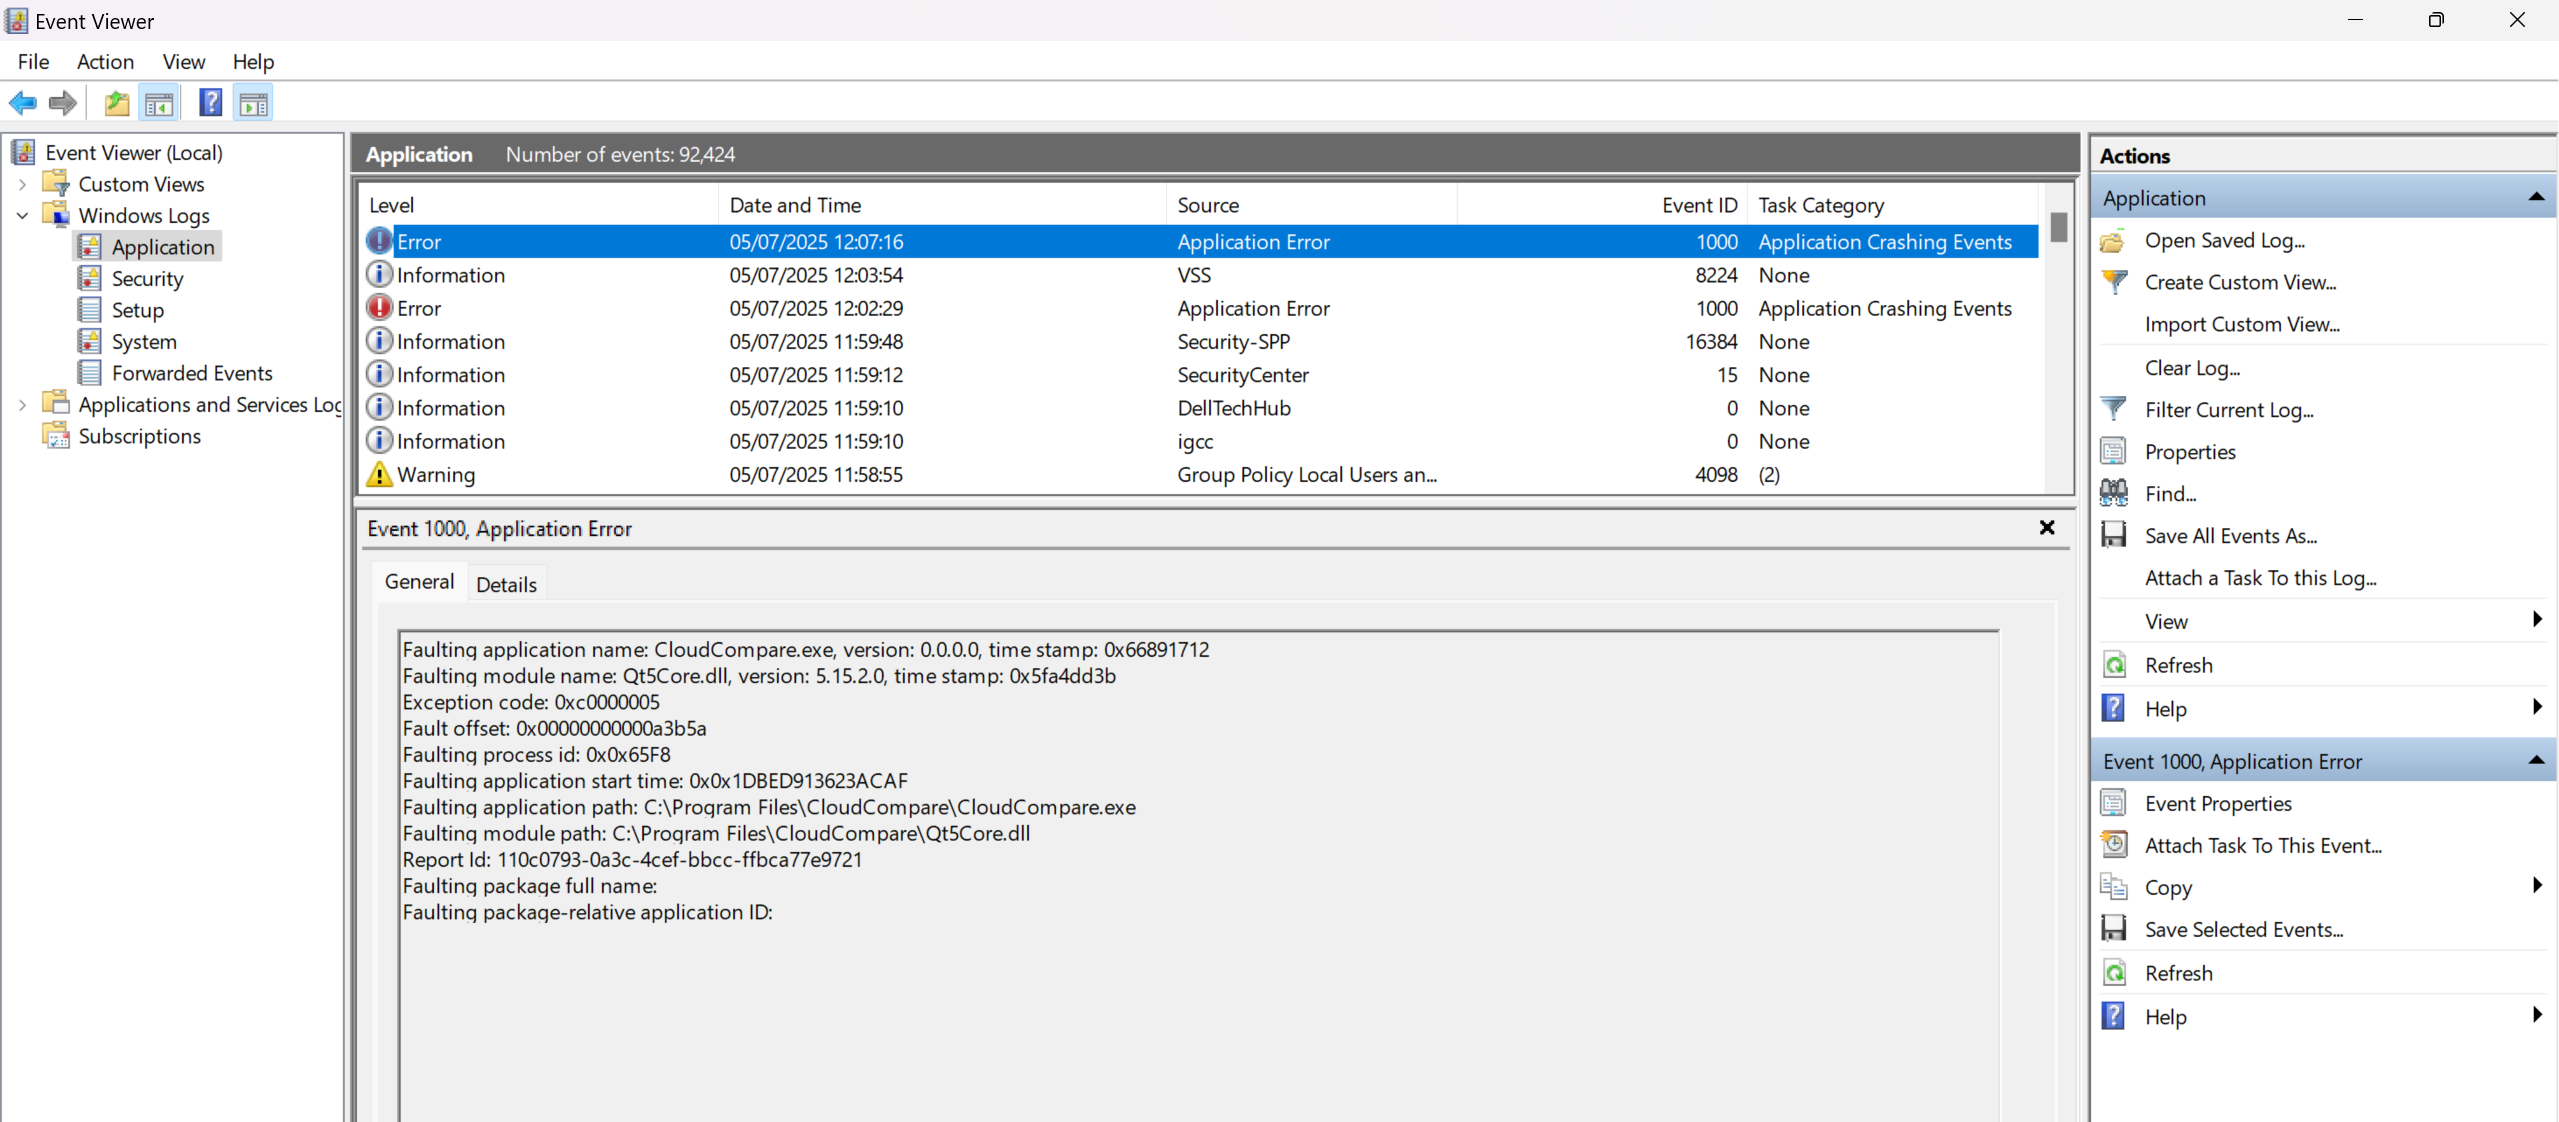
Task: Click Save All Events As in Actions
Action: (2231, 535)
